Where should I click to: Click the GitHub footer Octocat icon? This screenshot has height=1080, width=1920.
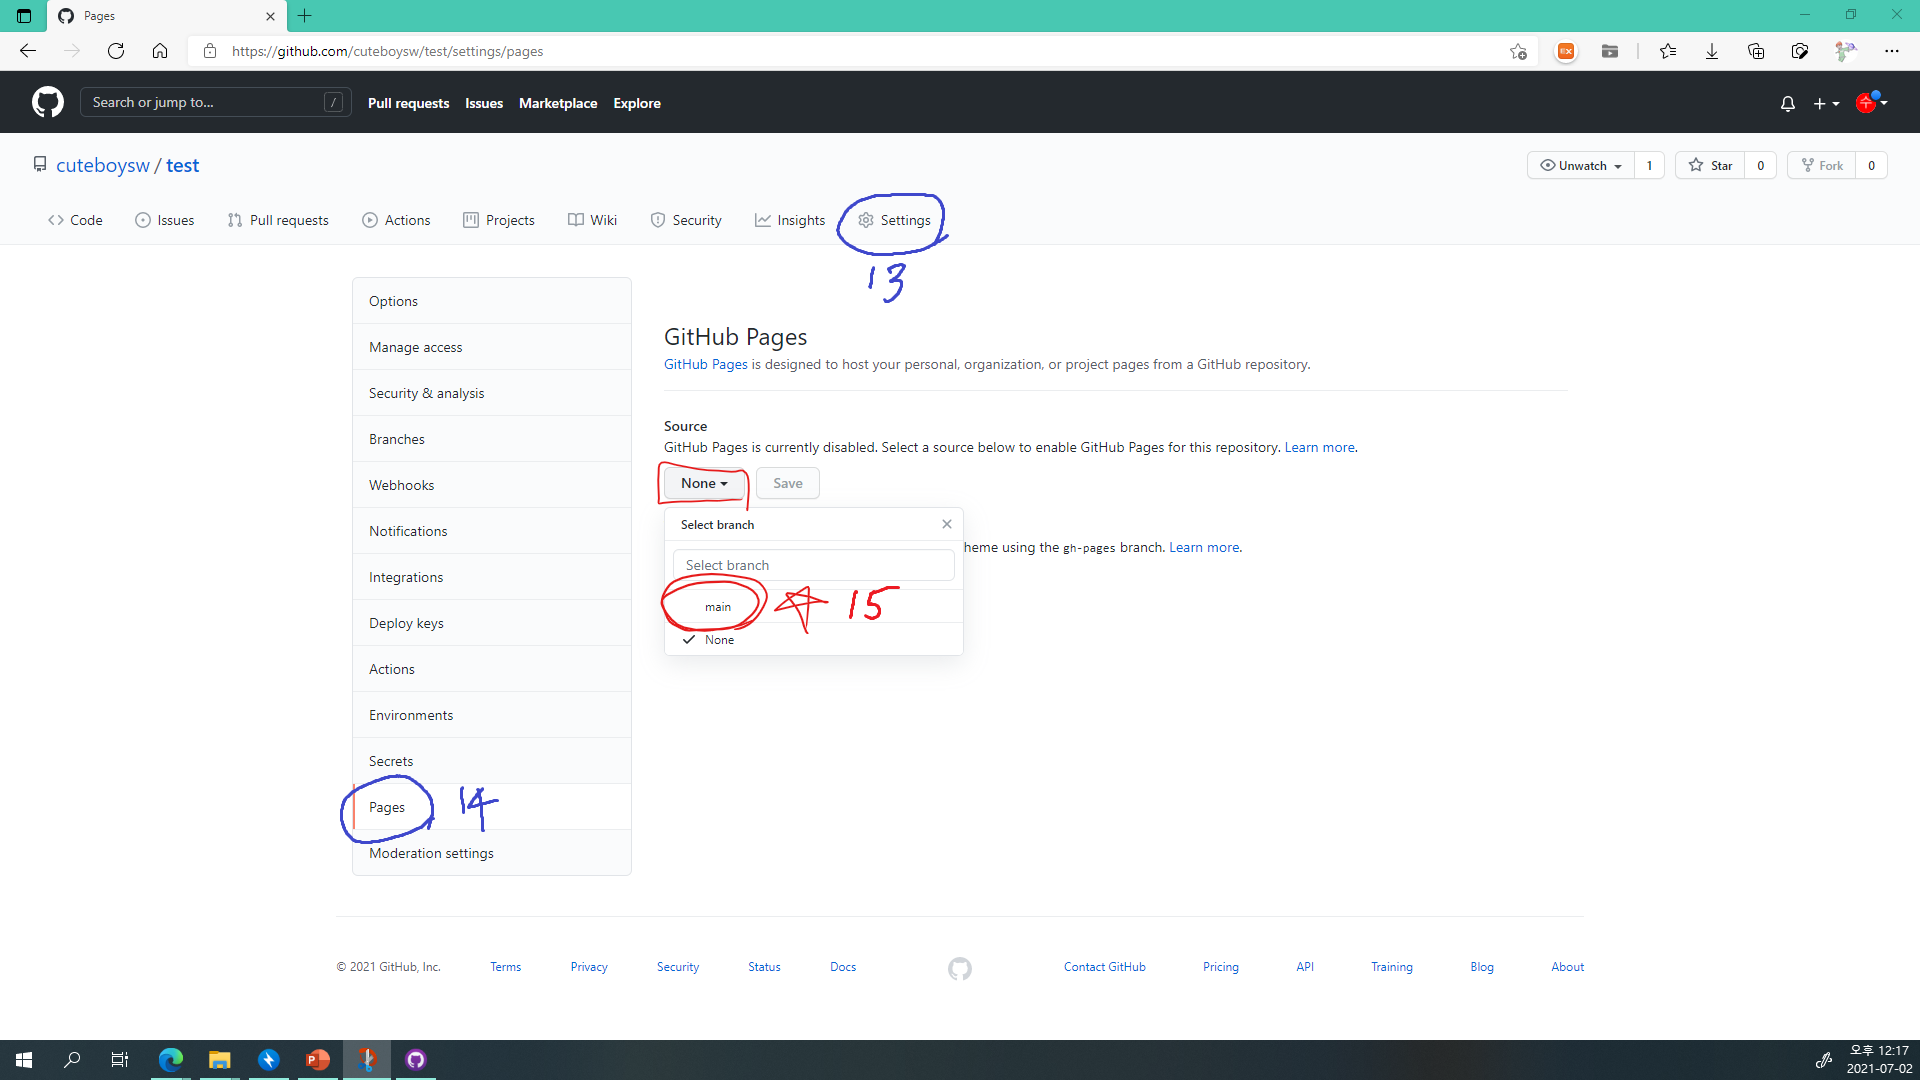click(960, 968)
